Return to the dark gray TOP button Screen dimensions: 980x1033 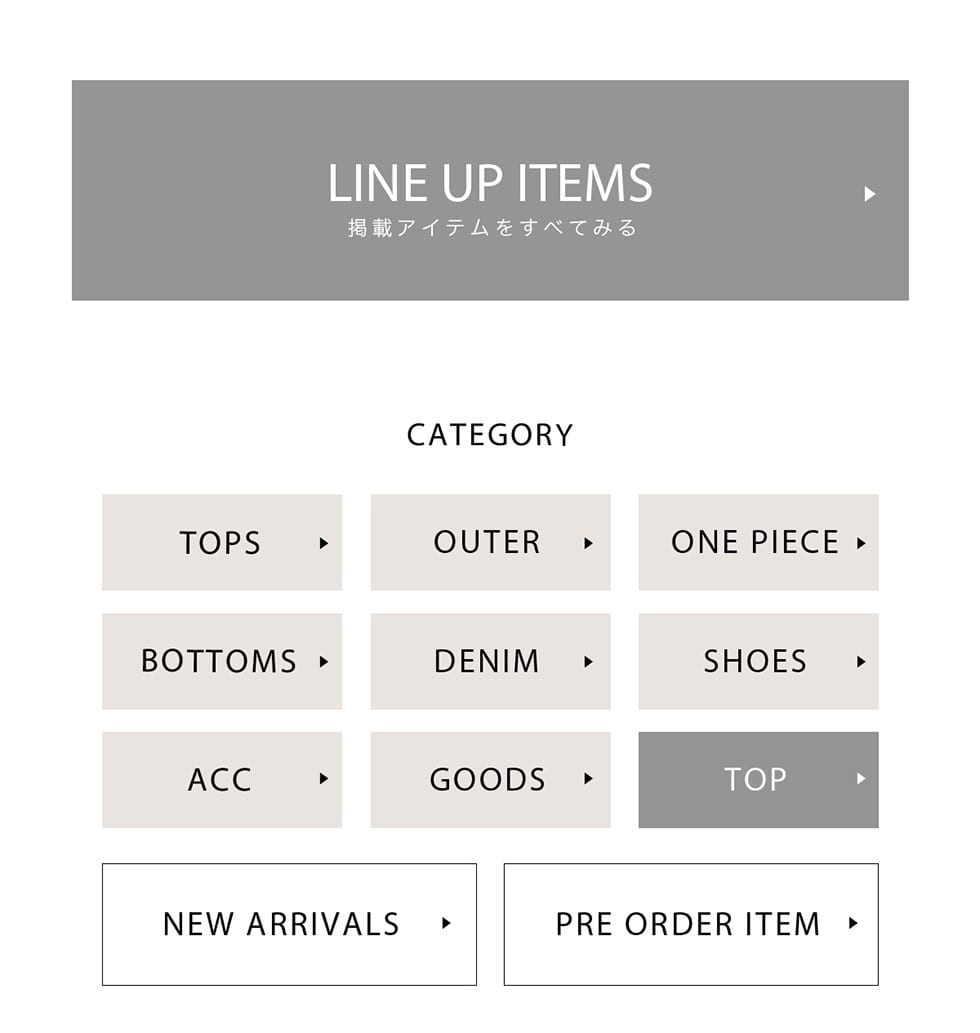(x=757, y=779)
